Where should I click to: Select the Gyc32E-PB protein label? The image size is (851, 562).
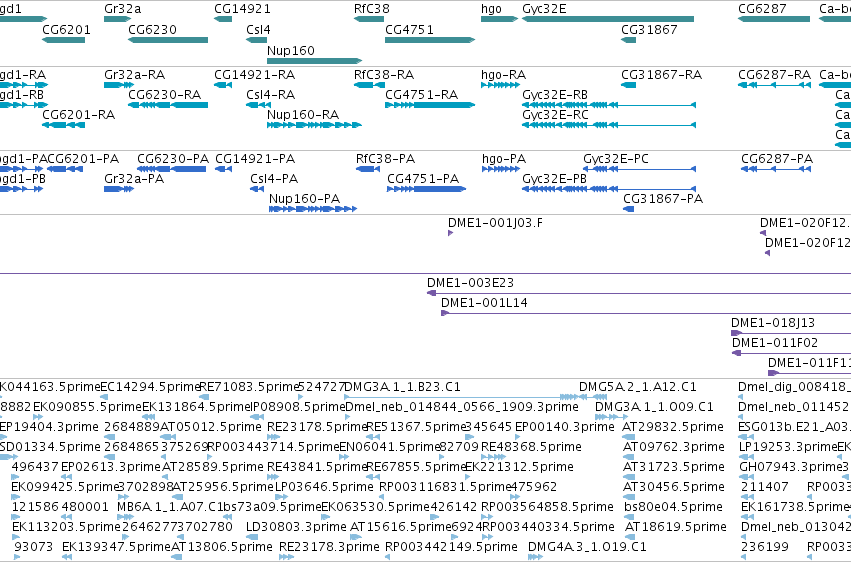555,178
